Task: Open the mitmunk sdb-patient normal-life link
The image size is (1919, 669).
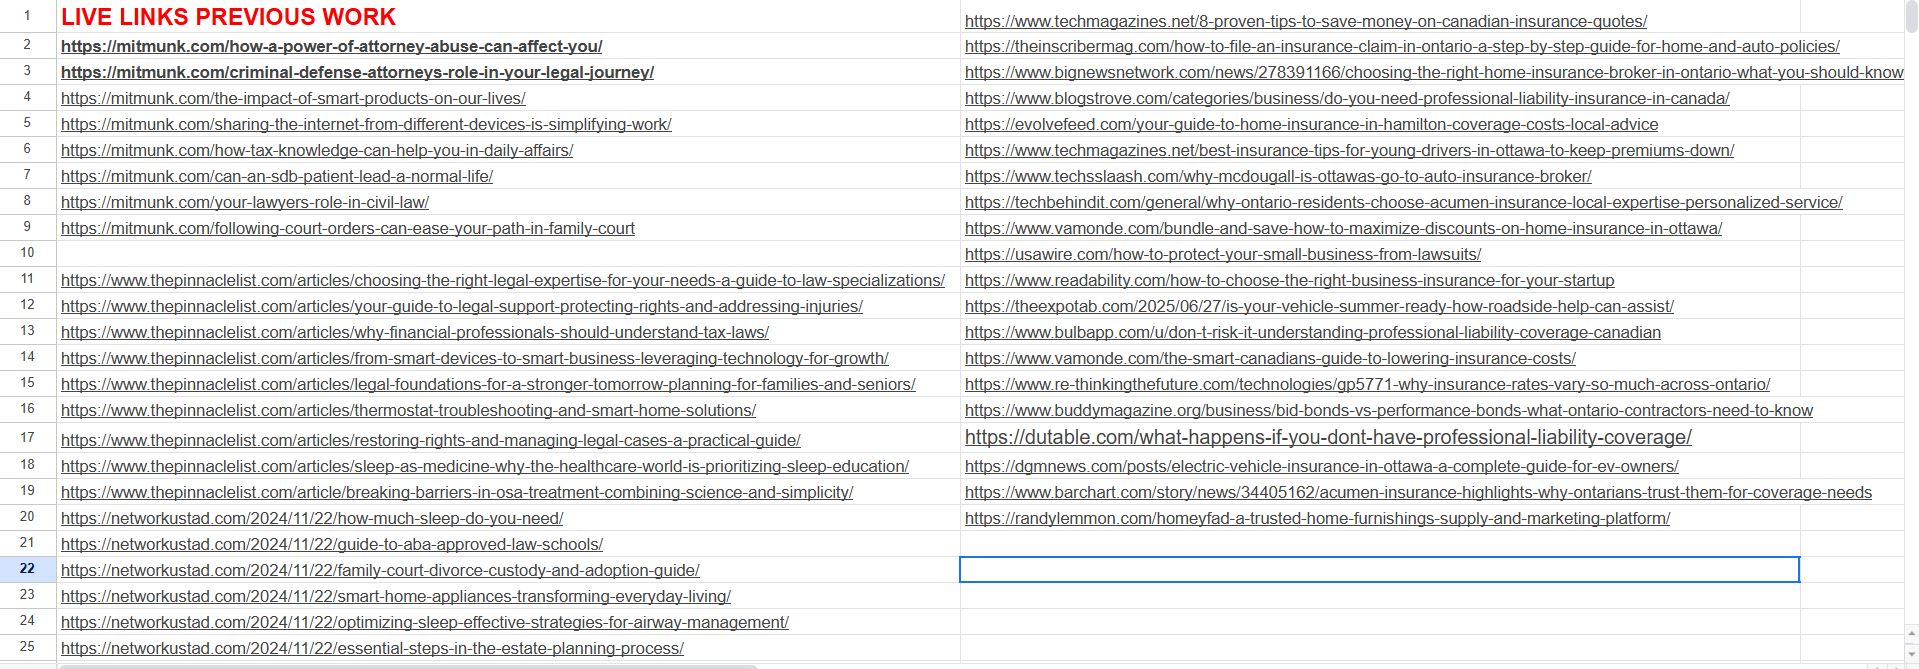Action: [x=276, y=176]
